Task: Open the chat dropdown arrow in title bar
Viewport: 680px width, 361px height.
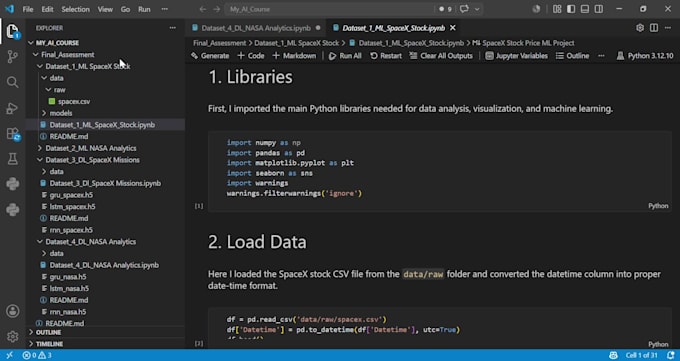Action: pos(477,9)
